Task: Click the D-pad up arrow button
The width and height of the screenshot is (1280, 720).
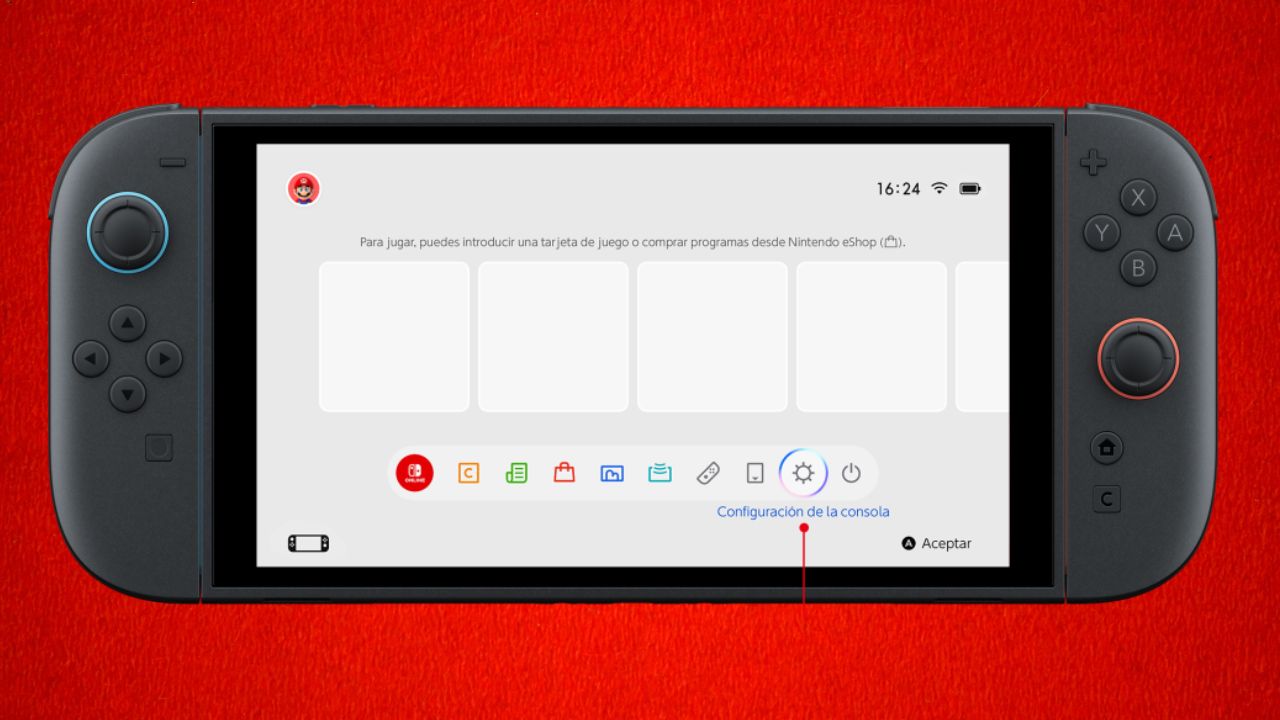Action: click(x=127, y=323)
